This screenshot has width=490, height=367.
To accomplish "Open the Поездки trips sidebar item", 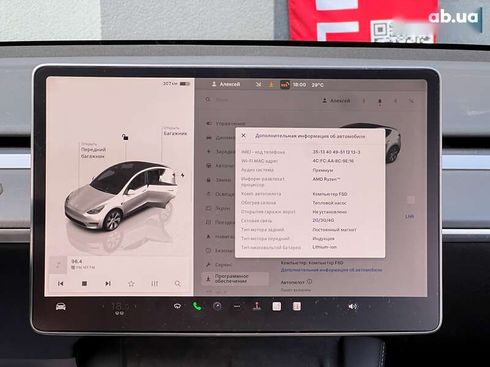I will (x=220, y=222).
